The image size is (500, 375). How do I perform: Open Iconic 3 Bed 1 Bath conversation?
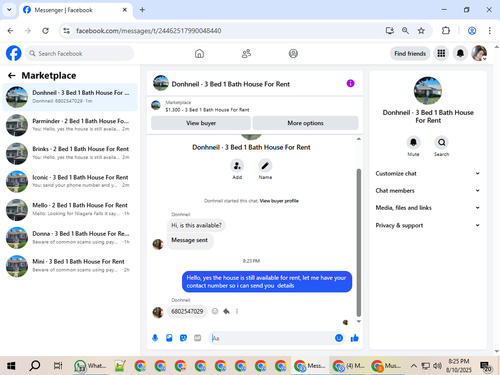click(x=70, y=181)
